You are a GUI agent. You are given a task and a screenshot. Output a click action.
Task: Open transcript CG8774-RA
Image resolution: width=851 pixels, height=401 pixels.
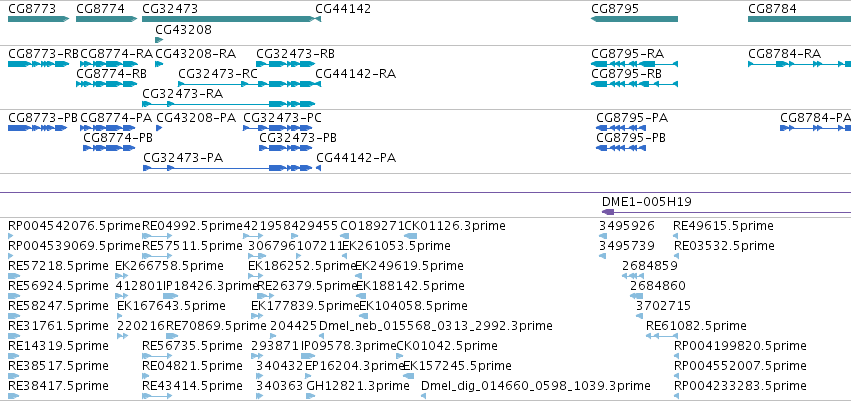[x=109, y=64]
